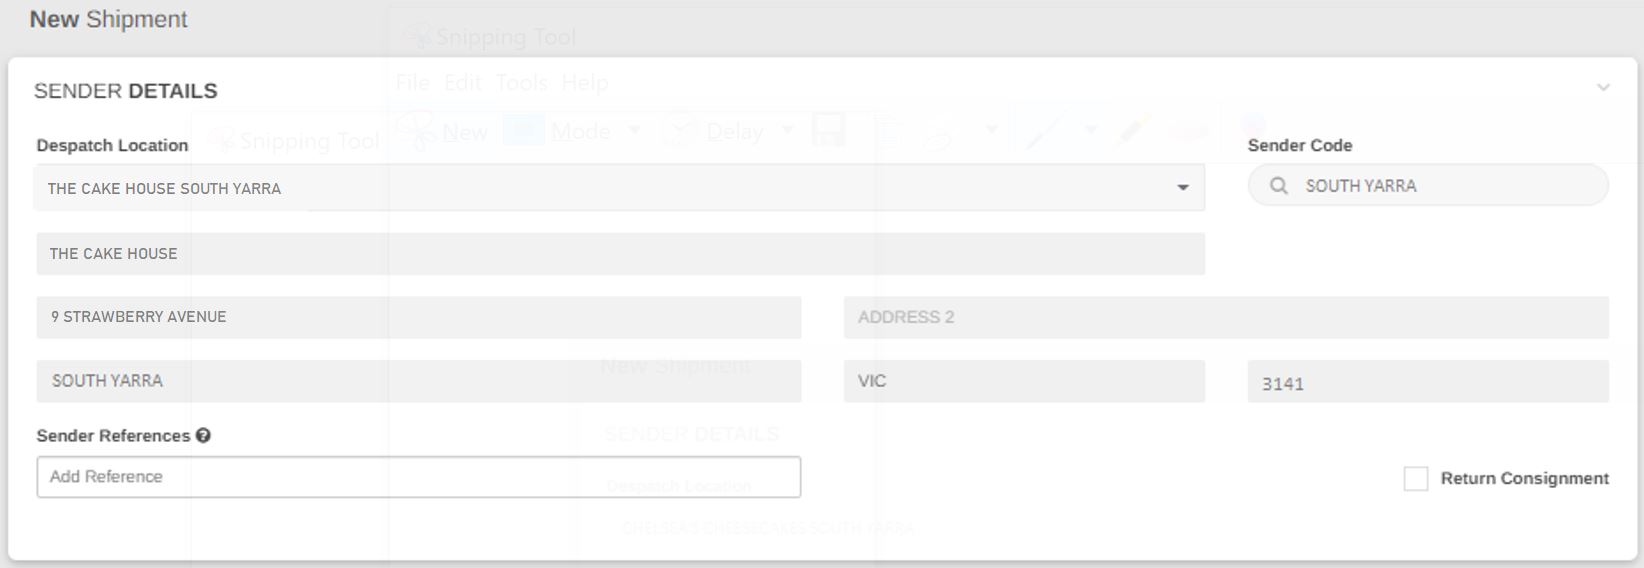Open the Snipping Tool Help menu
This screenshot has height=568, width=1644.
585,83
